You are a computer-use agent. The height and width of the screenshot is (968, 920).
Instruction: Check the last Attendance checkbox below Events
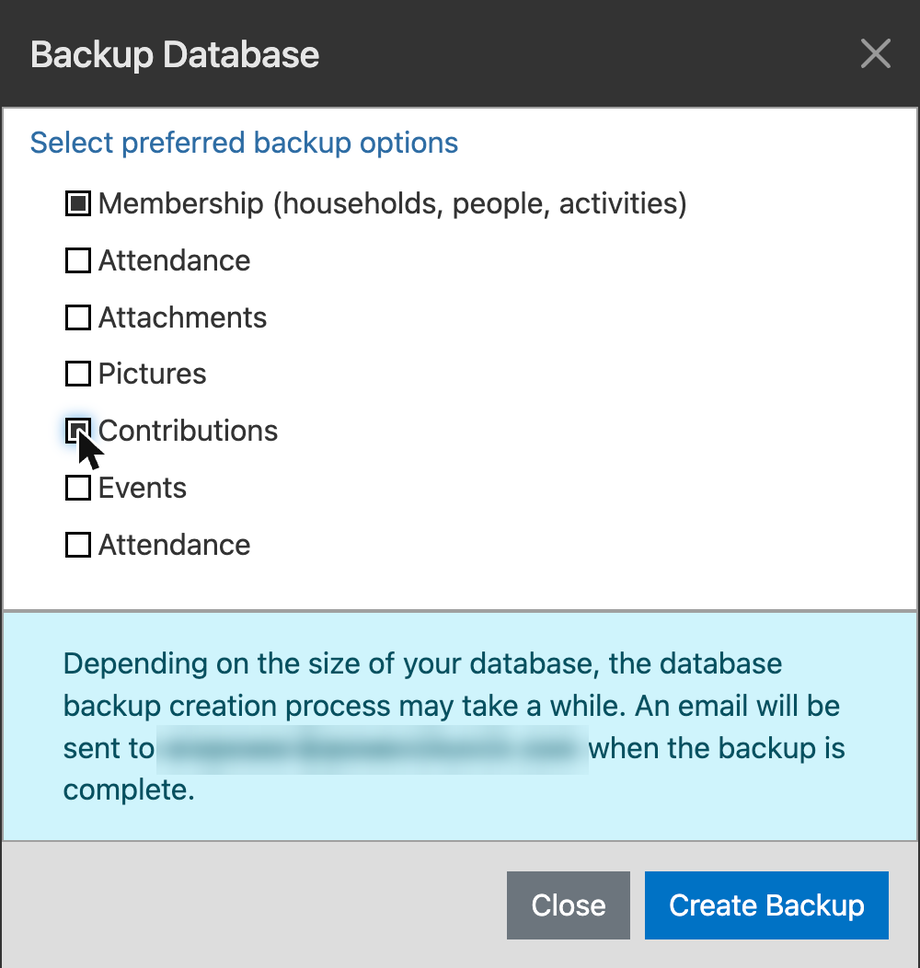78,545
